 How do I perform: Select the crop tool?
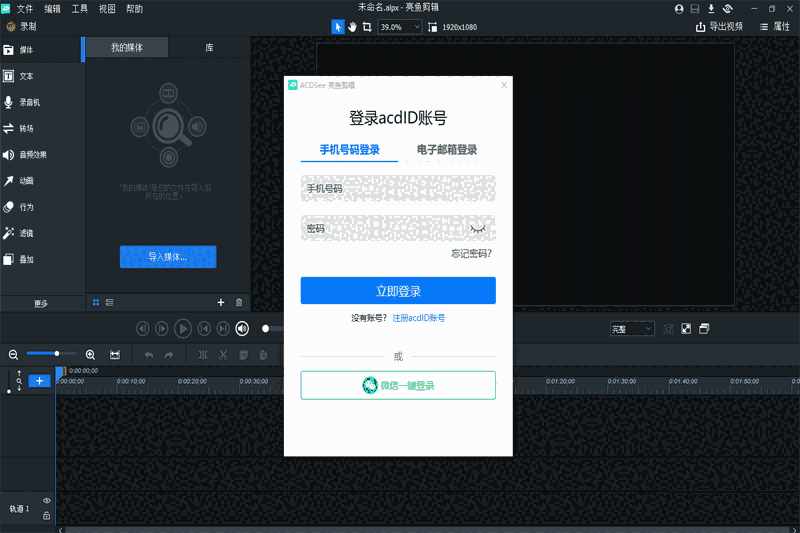coord(367,27)
